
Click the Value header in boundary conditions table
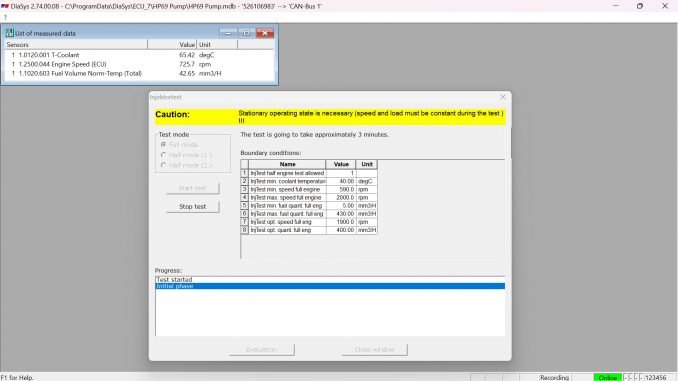tap(341, 164)
